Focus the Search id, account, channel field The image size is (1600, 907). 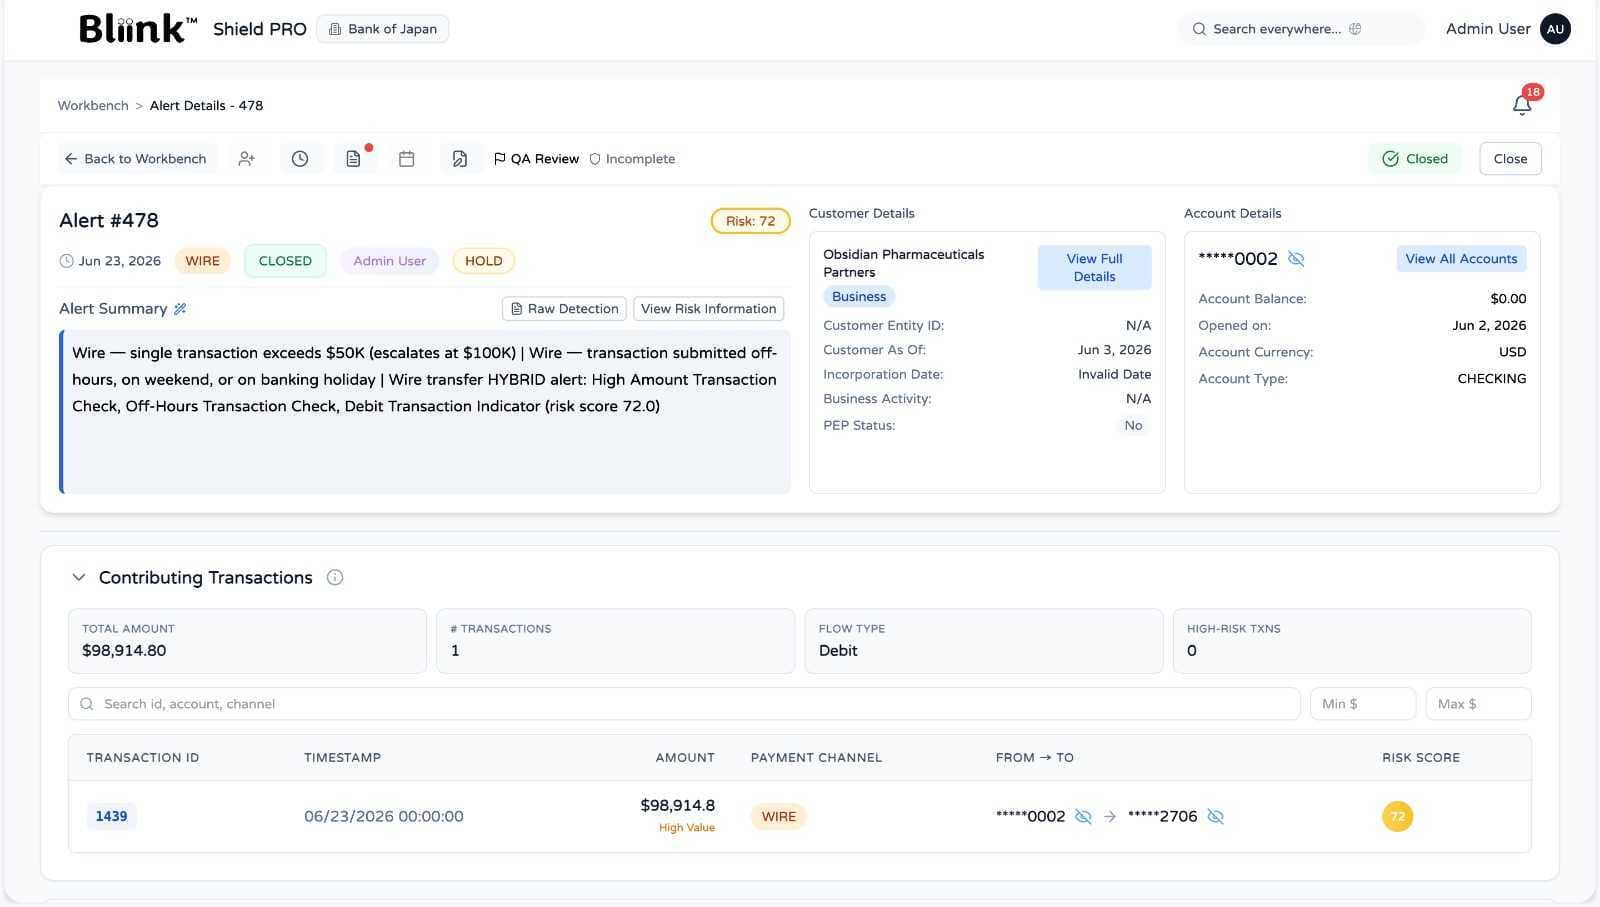click(x=684, y=704)
